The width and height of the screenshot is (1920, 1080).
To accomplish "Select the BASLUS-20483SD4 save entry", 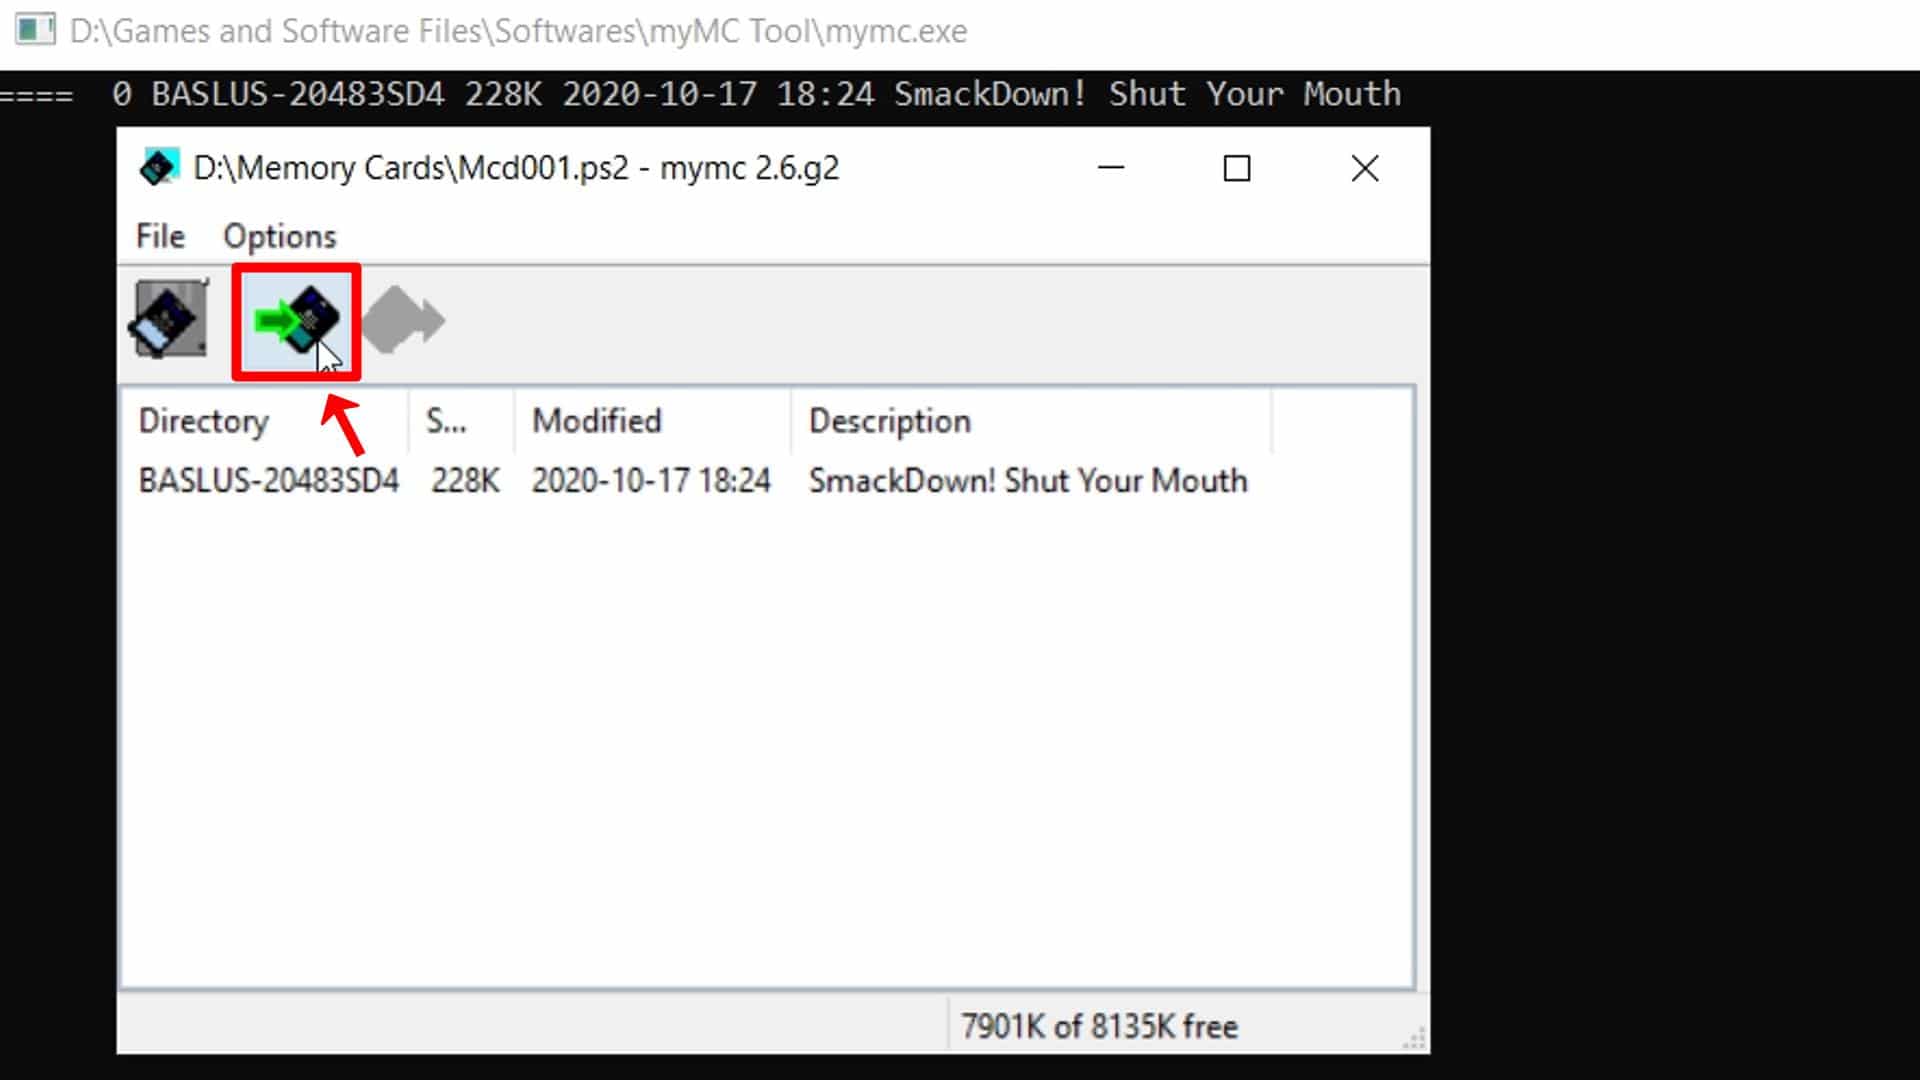I will 269,480.
